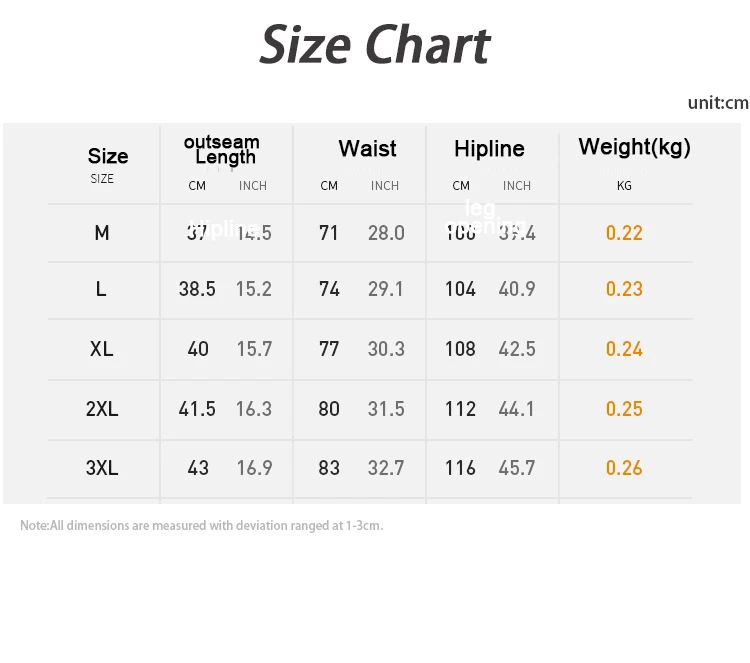Click the unit:cm label

coord(717,103)
